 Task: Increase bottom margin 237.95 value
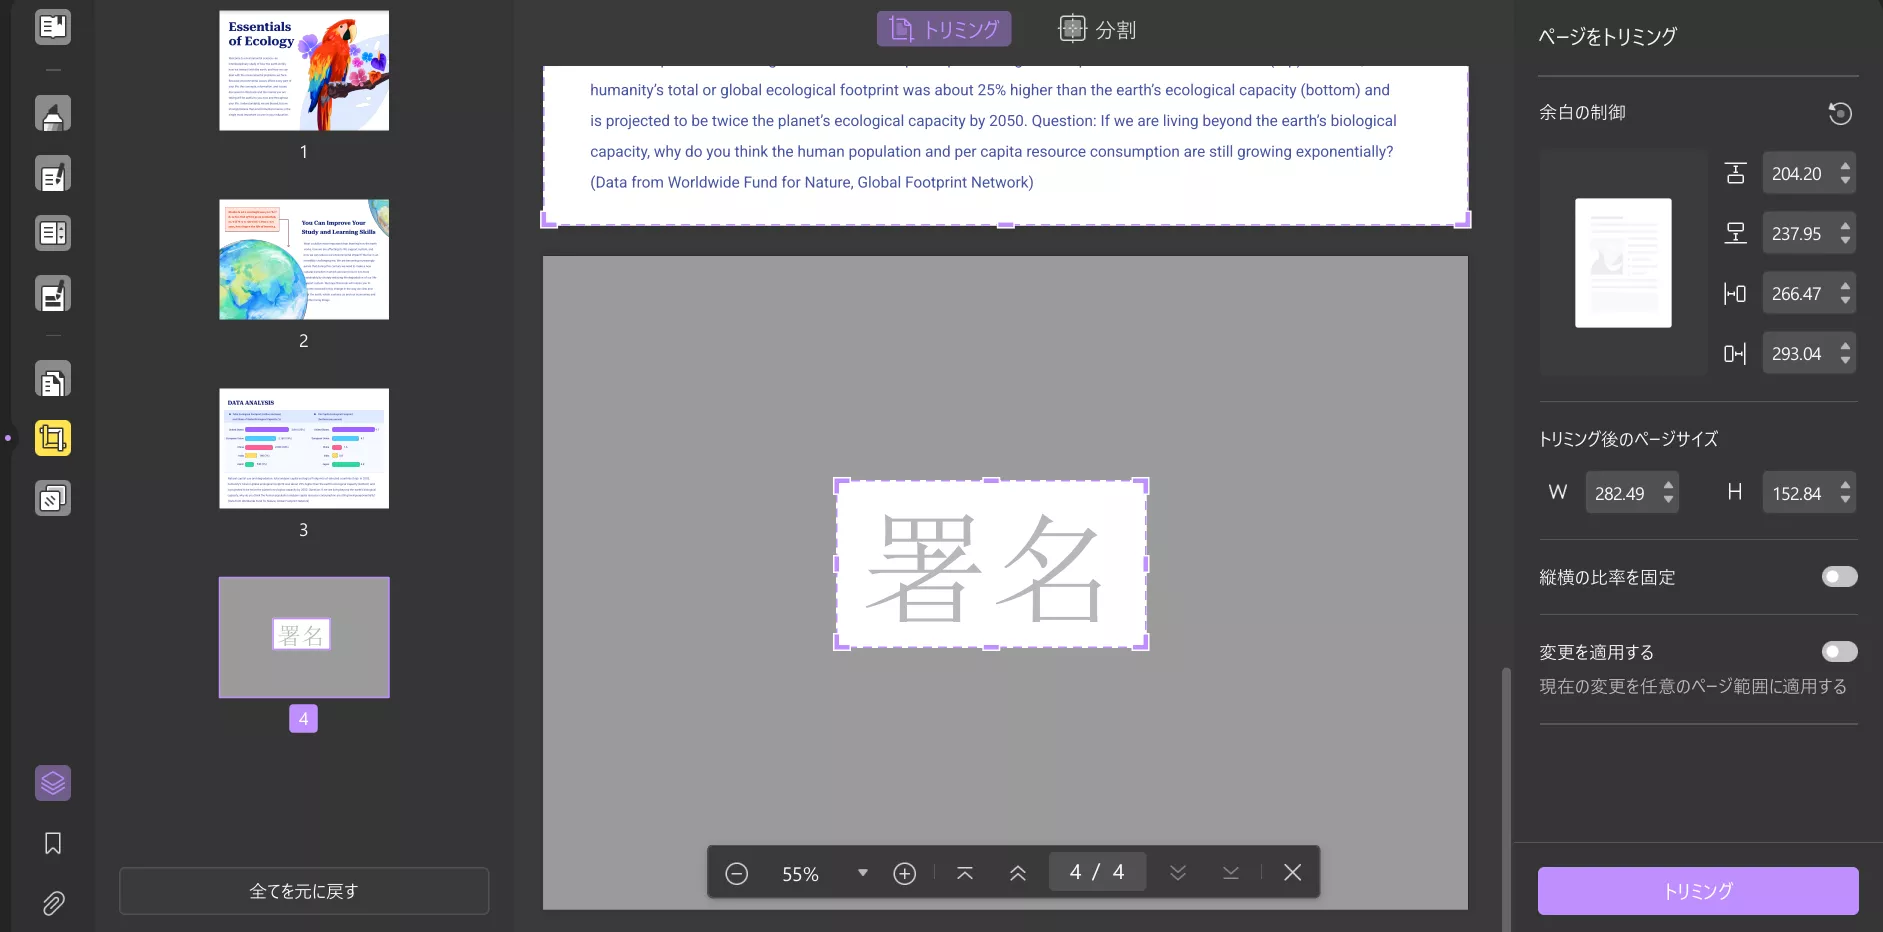(1846, 225)
